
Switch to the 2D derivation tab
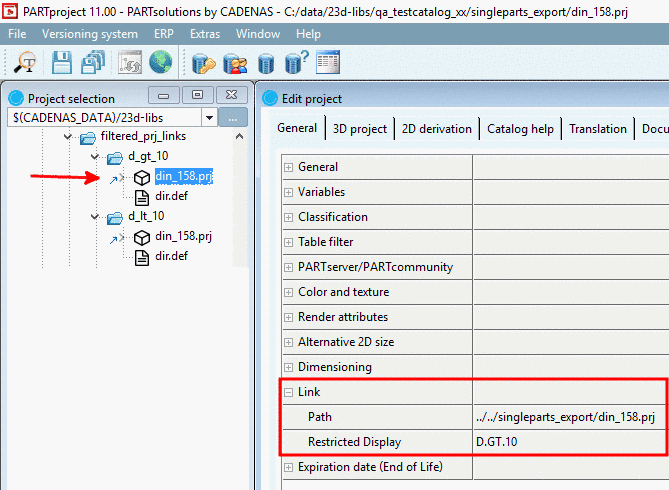point(436,128)
